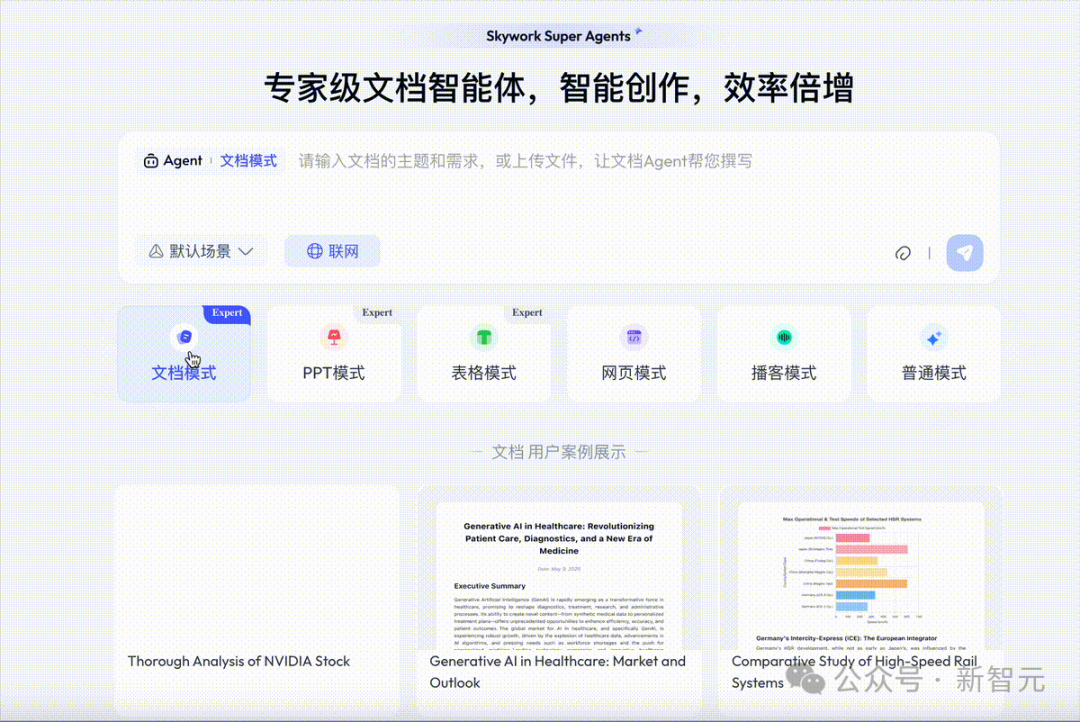The image size is (1080, 722).
Task: Switch to 文档模式 next to Agent label
Action: click(248, 160)
